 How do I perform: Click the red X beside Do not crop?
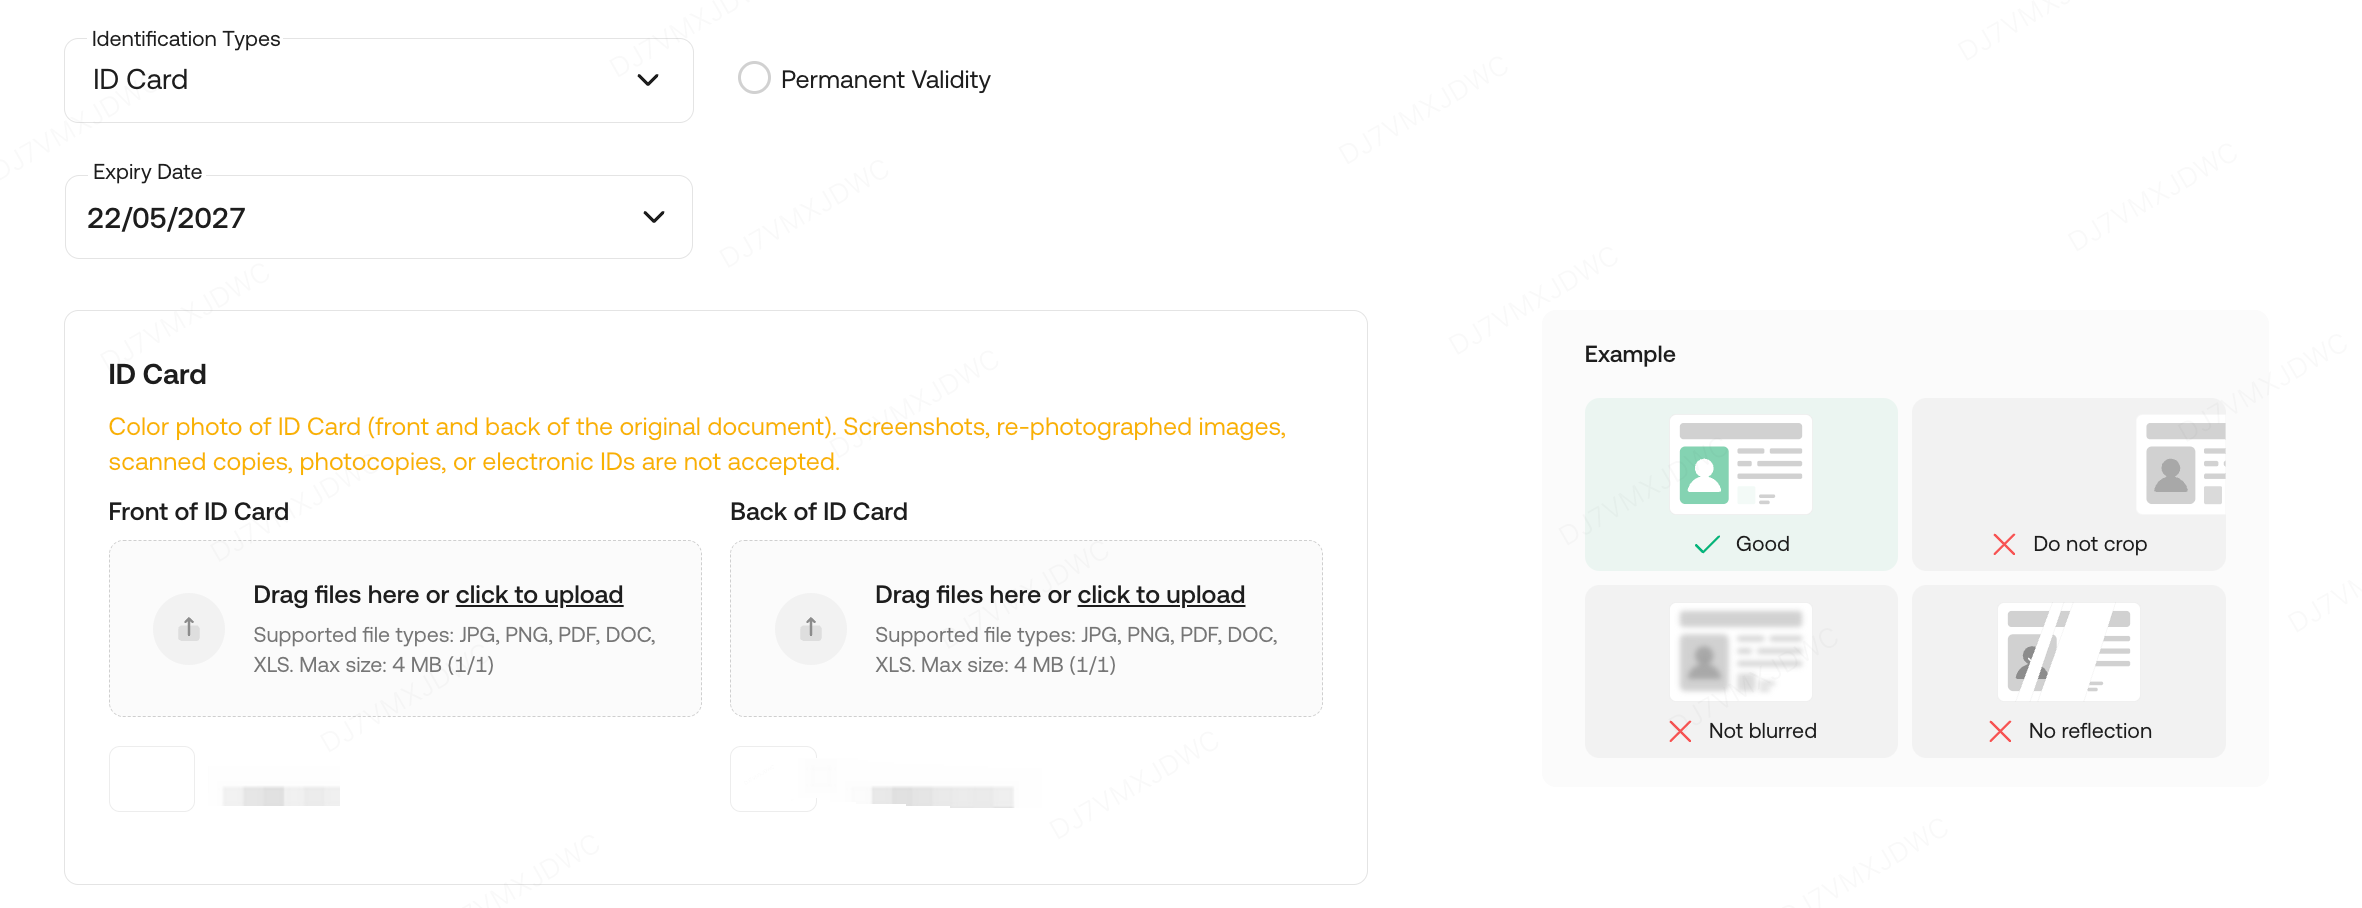coord(2004,544)
